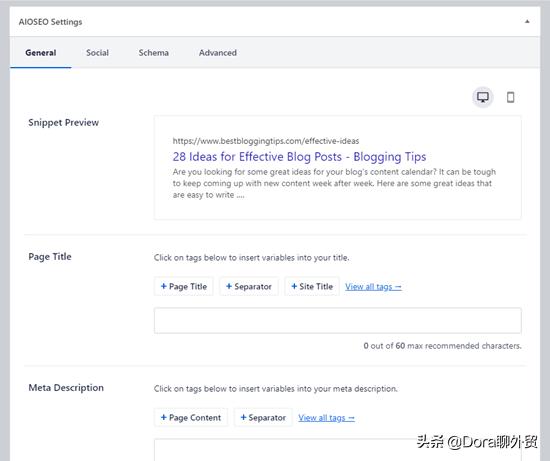Click the snippet preview description text
Screen dimensions: 550x461
[334, 183]
